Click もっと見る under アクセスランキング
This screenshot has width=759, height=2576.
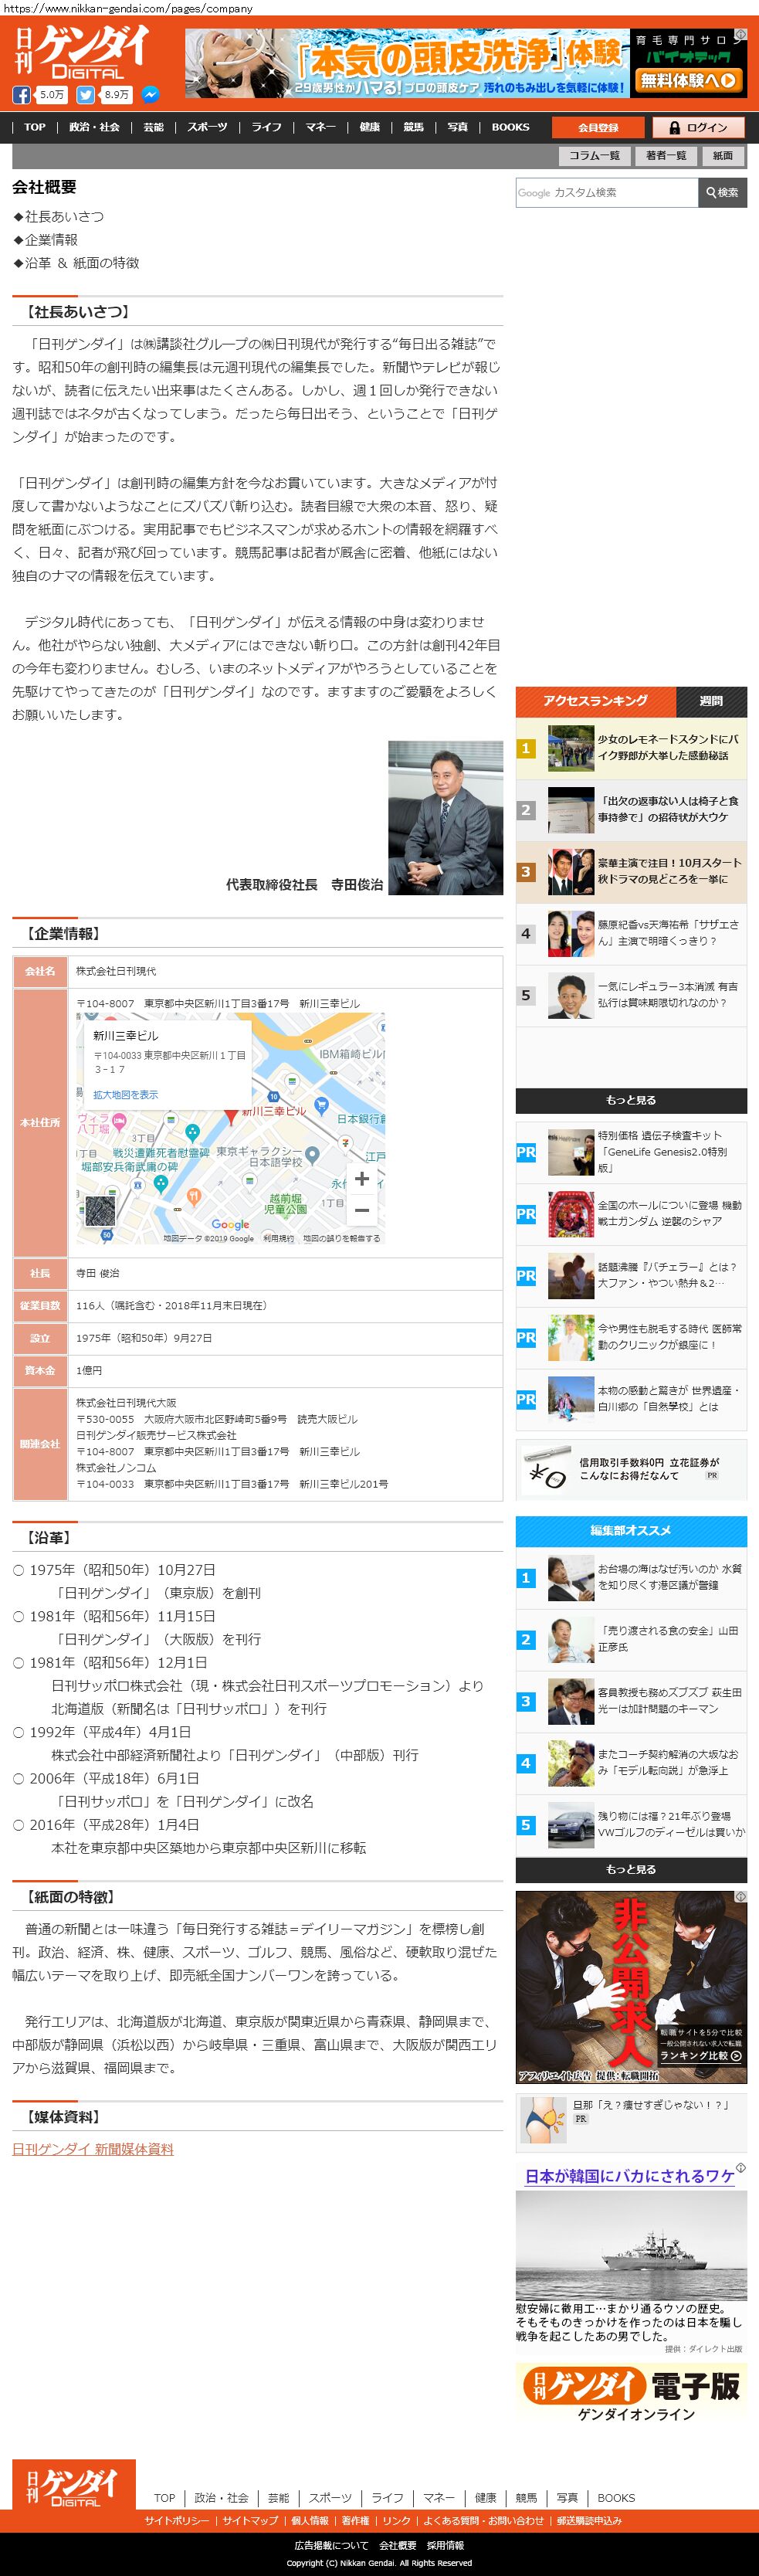(631, 1100)
